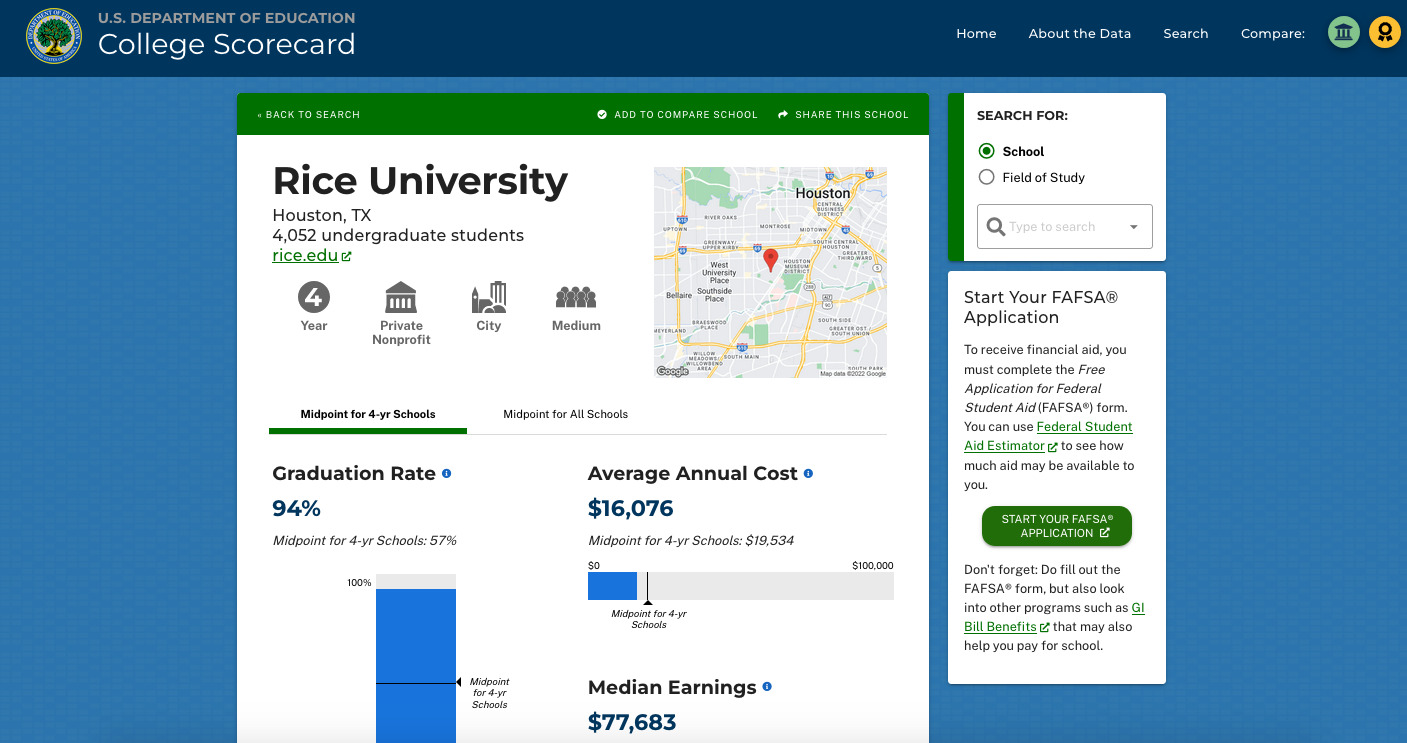Click the Compare: label in header
This screenshot has height=743, width=1407.
pyautogui.click(x=1273, y=33)
